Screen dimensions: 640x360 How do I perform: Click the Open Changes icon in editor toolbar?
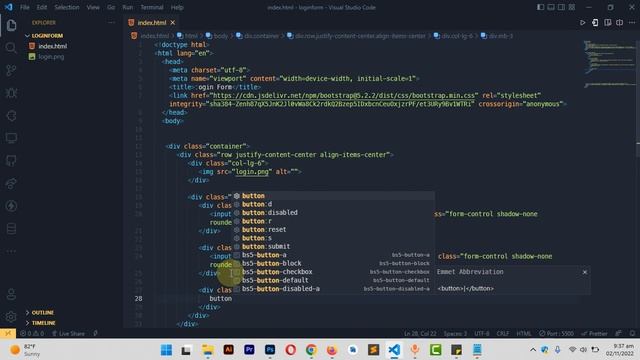(x=595, y=23)
